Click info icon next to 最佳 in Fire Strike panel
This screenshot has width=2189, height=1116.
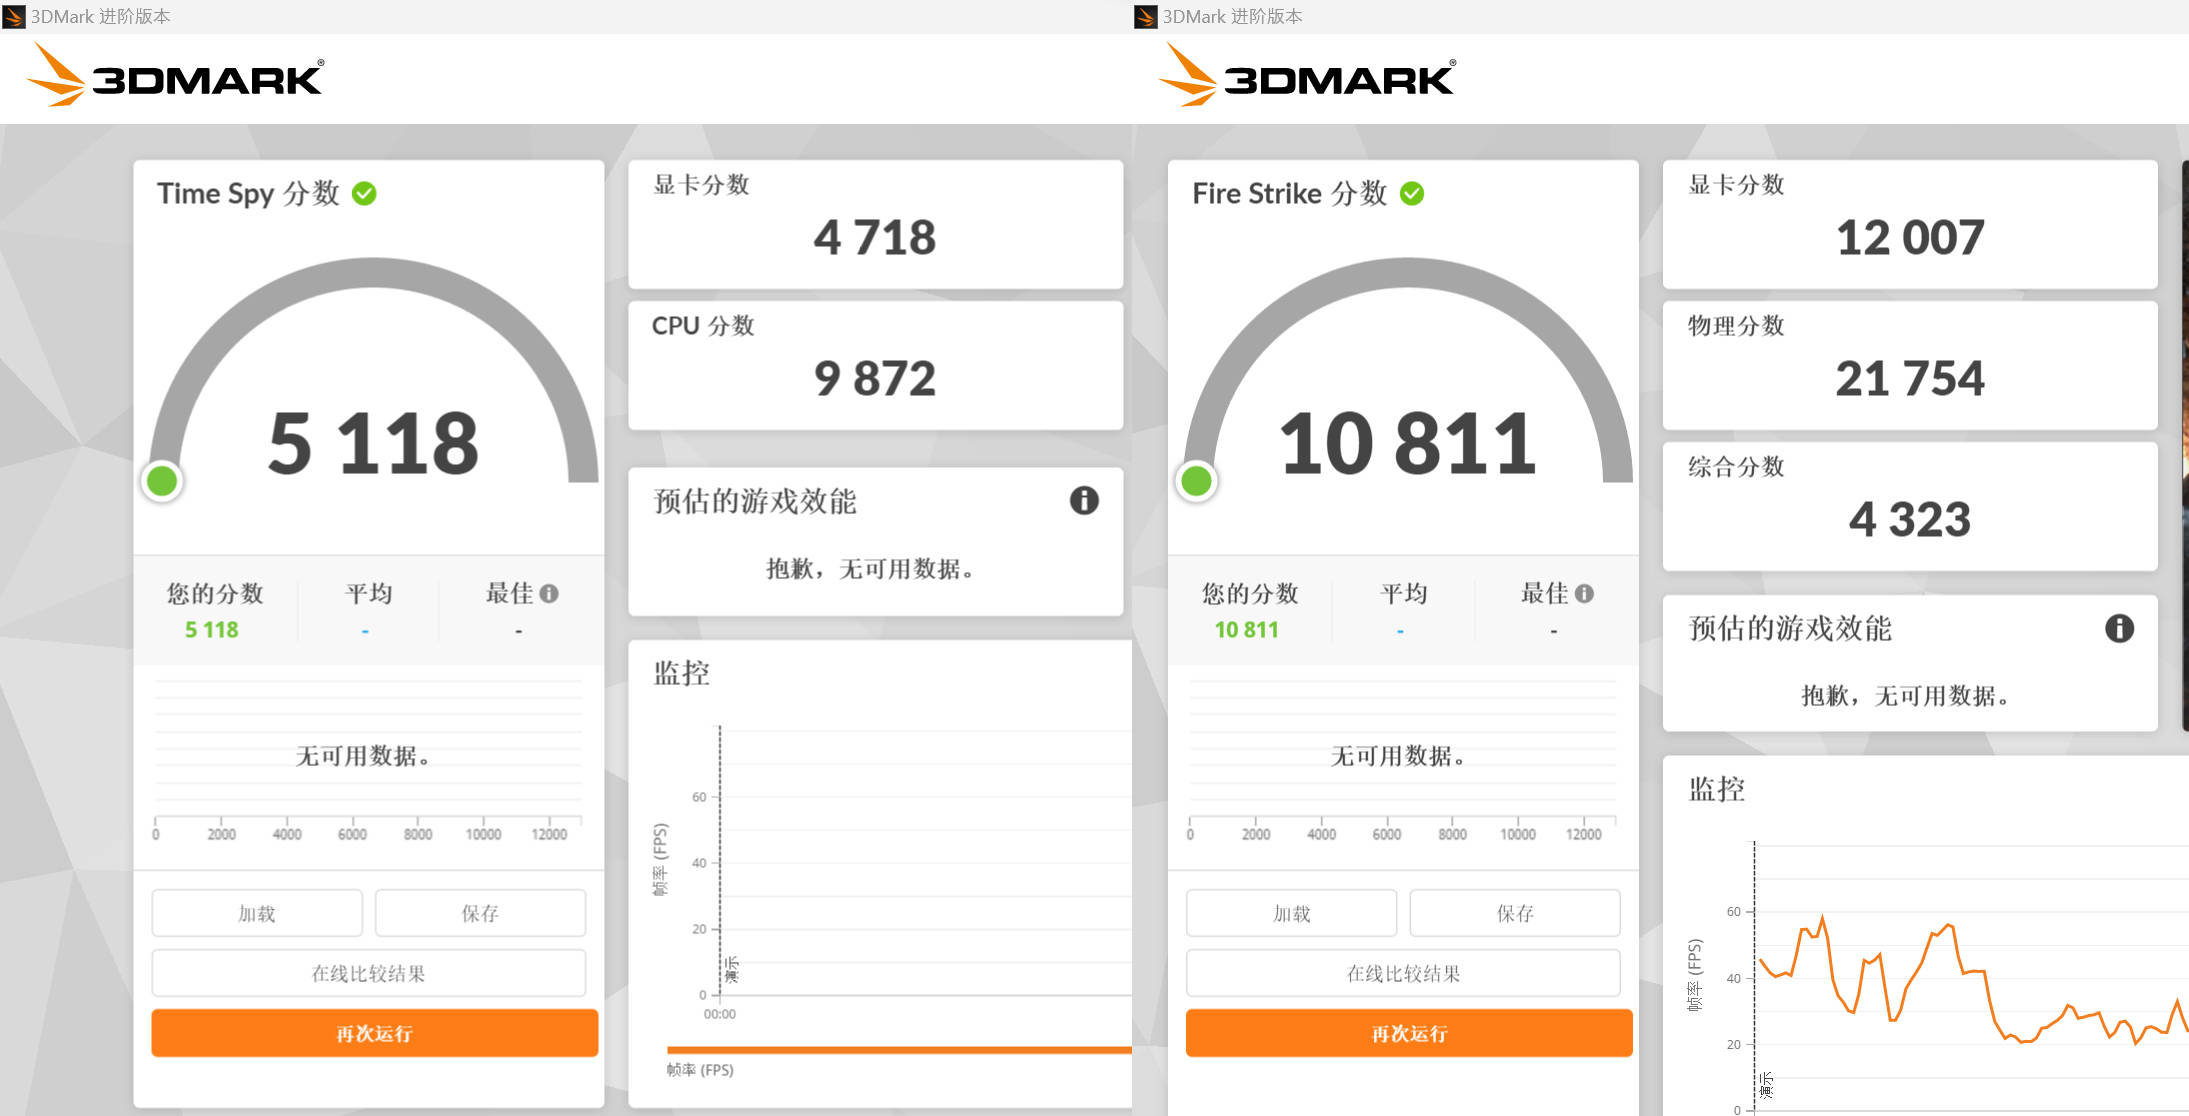(1584, 593)
